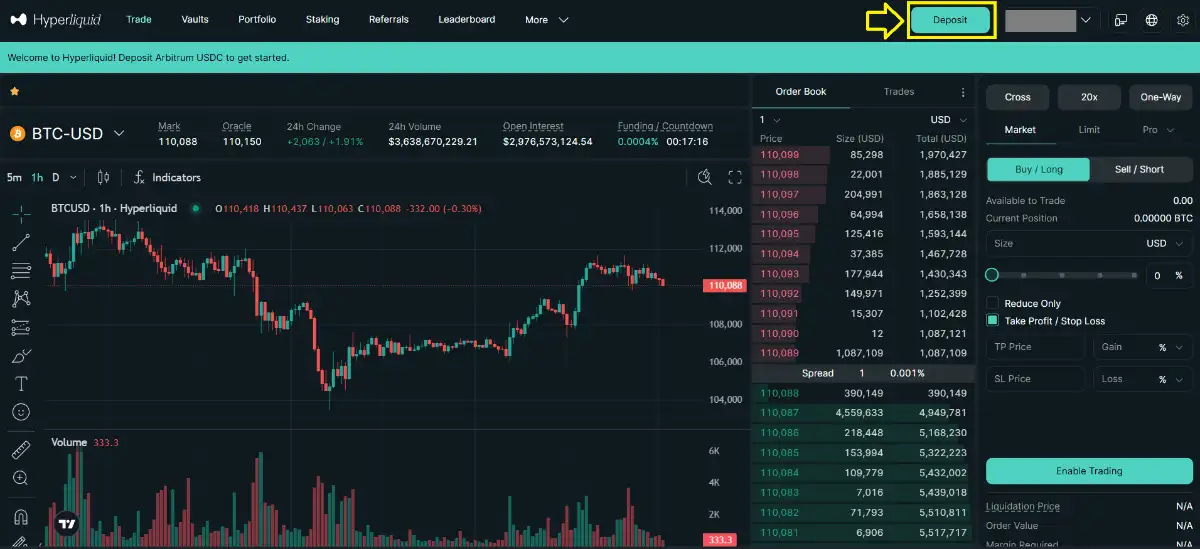Select Buy / Long side

click(1038, 169)
